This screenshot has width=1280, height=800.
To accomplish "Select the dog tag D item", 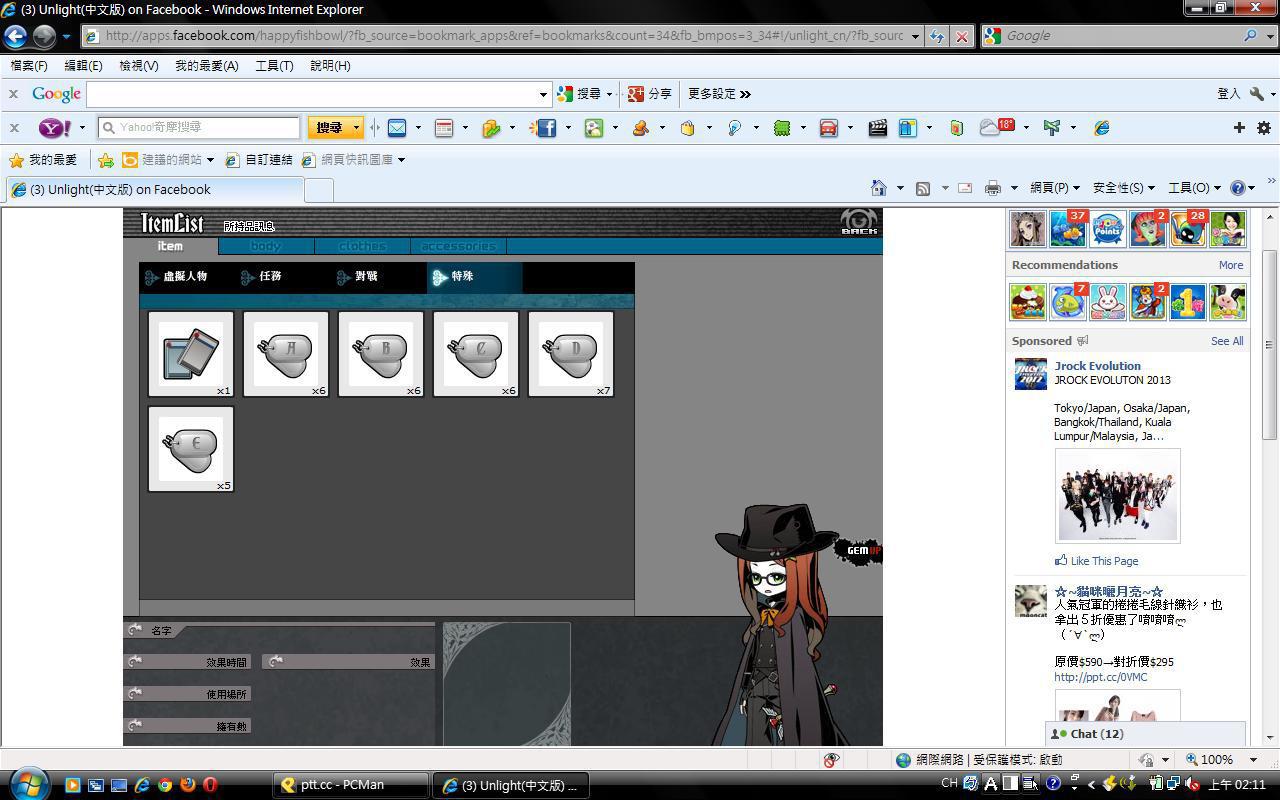I will point(570,353).
